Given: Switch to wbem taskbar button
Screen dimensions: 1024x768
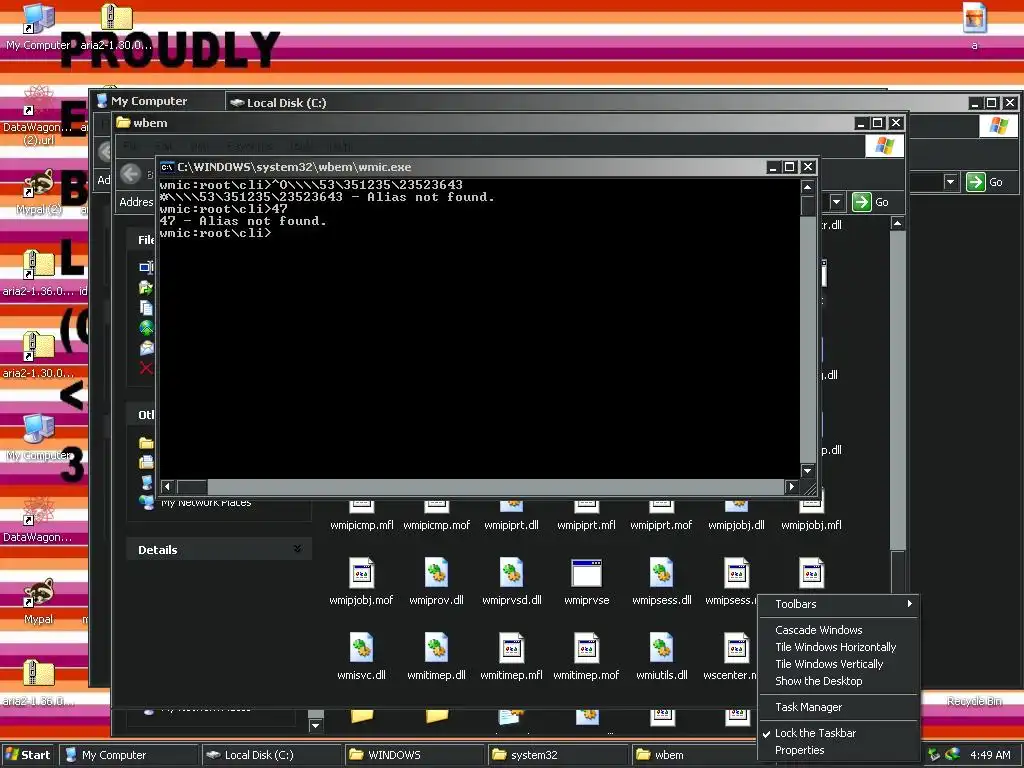Looking at the screenshot, I should [x=696, y=755].
